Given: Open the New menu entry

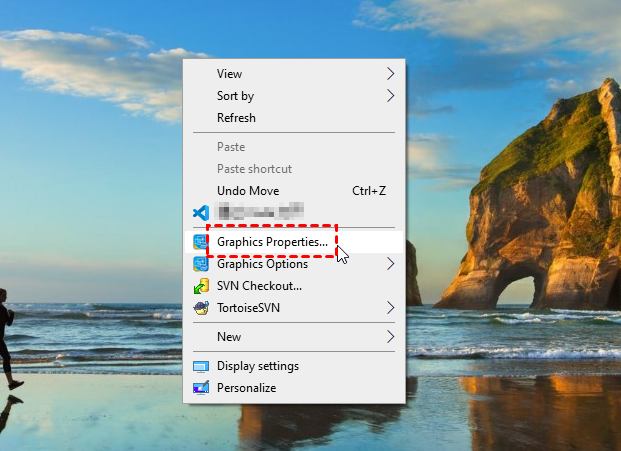Looking at the screenshot, I should pos(294,337).
